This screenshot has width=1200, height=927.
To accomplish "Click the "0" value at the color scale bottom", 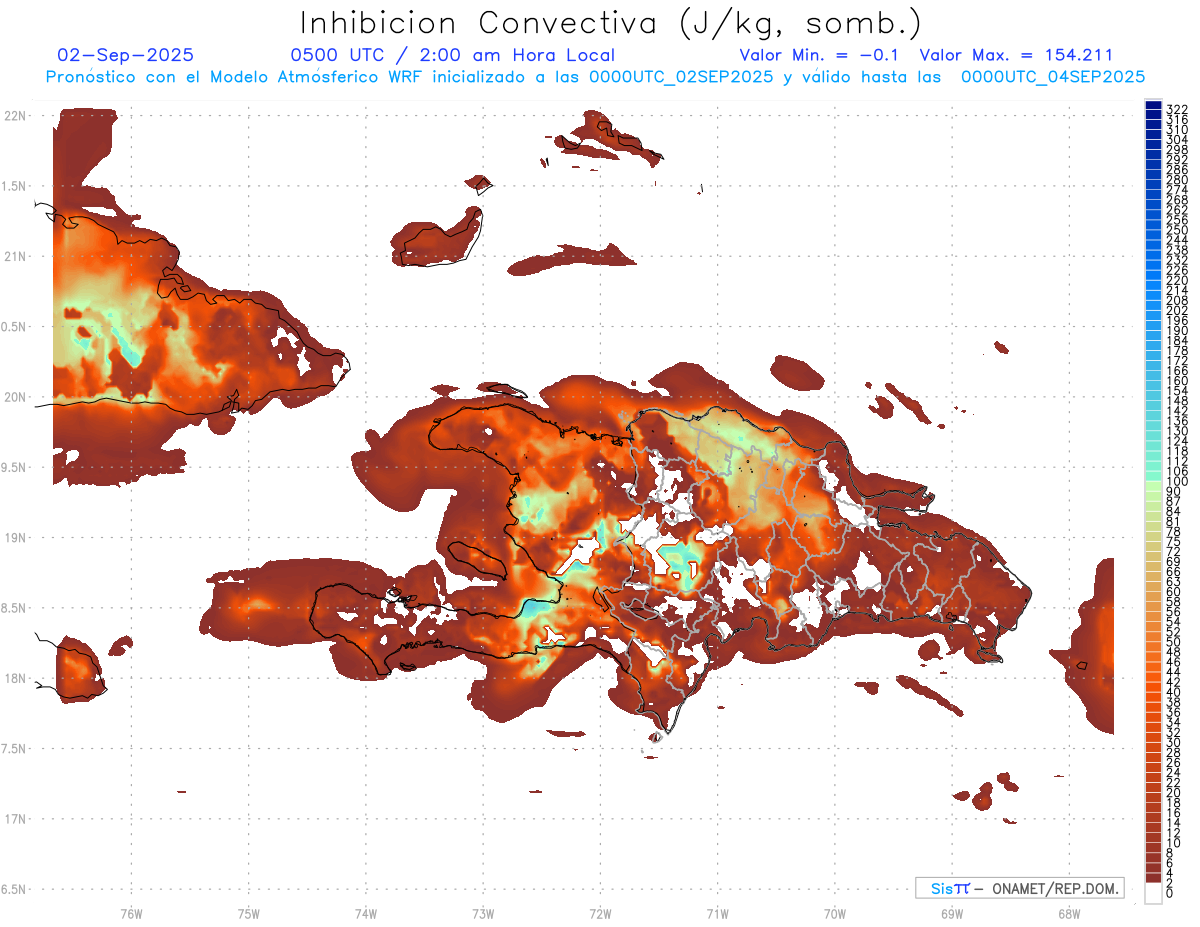I will [1169, 892].
